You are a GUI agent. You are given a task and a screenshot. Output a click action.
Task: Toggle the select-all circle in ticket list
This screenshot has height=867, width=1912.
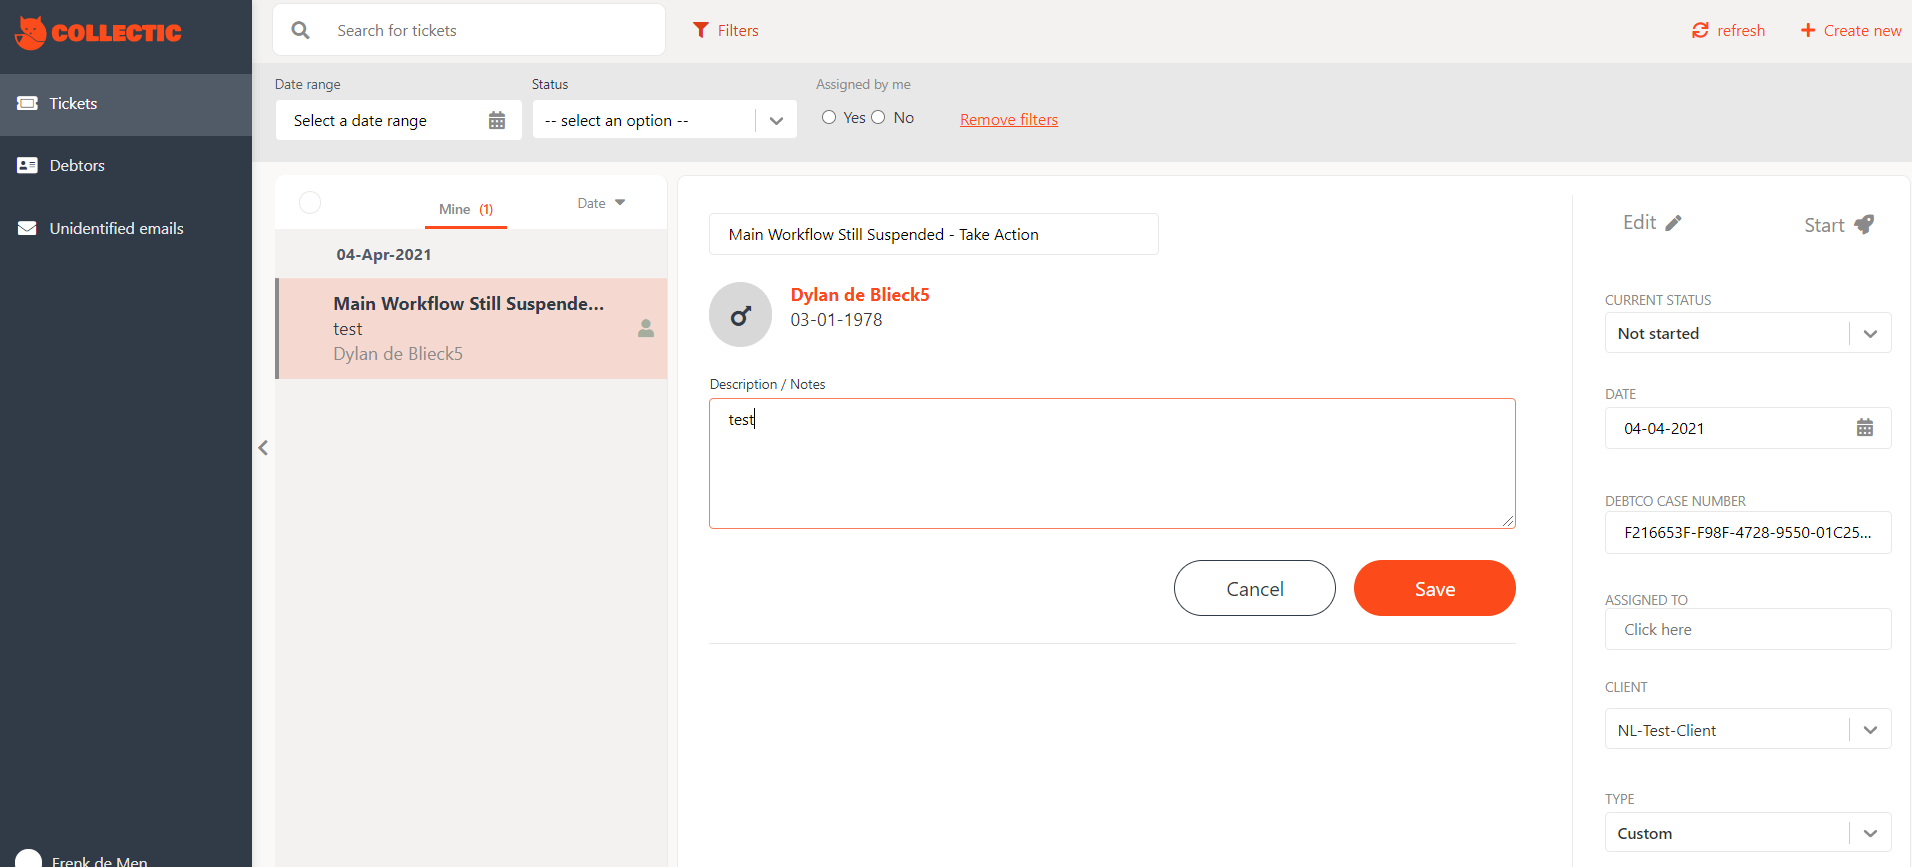pos(310,203)
